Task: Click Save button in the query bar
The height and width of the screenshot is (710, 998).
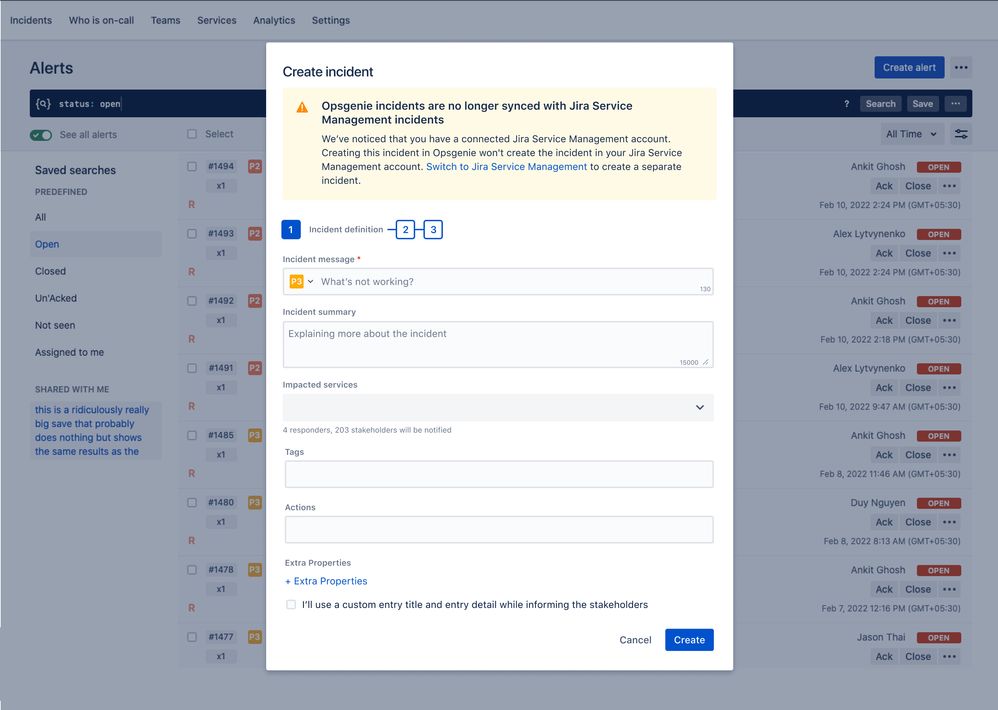Action: point(922,104)
